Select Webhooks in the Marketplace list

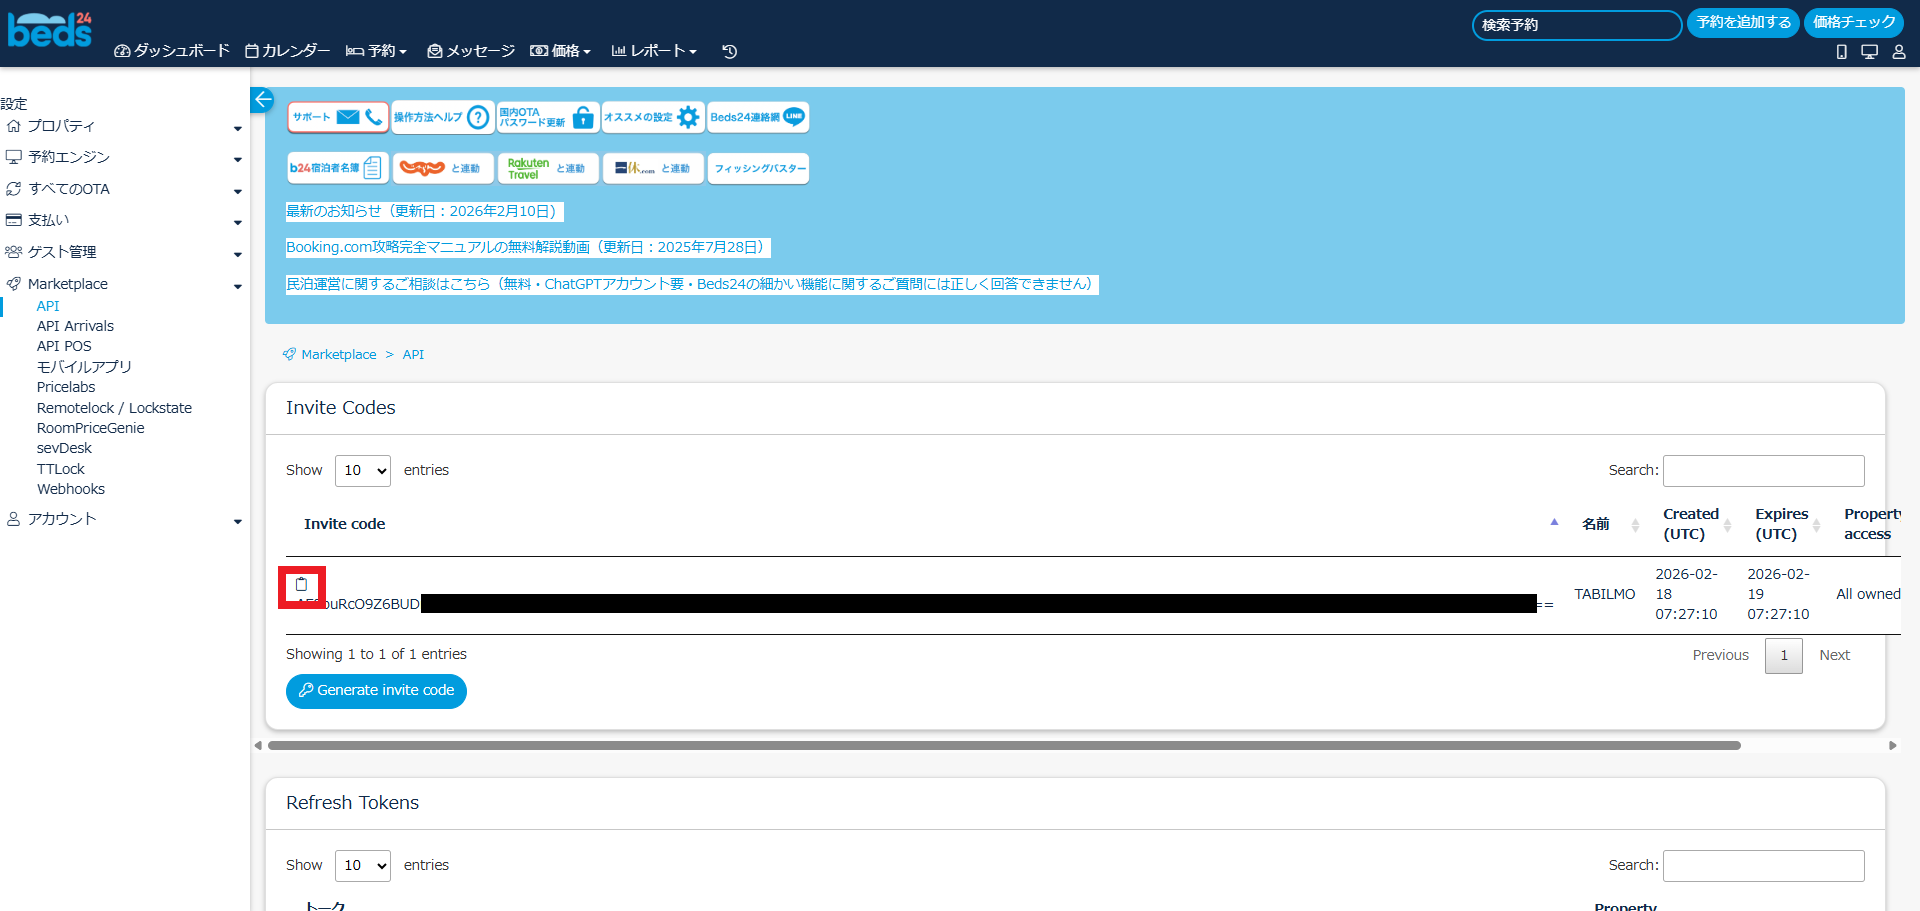pos(71,489)
